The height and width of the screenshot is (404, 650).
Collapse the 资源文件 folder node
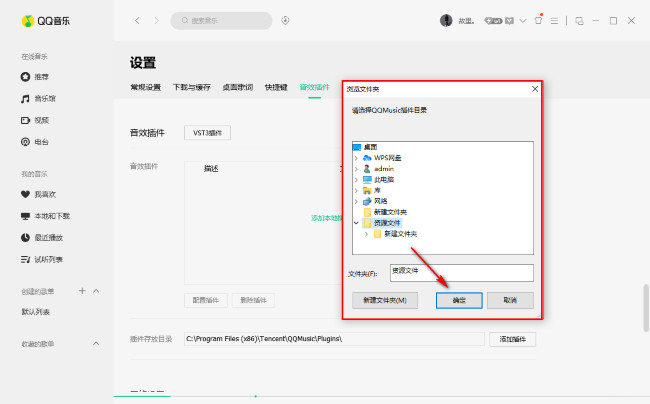(357, 223)
